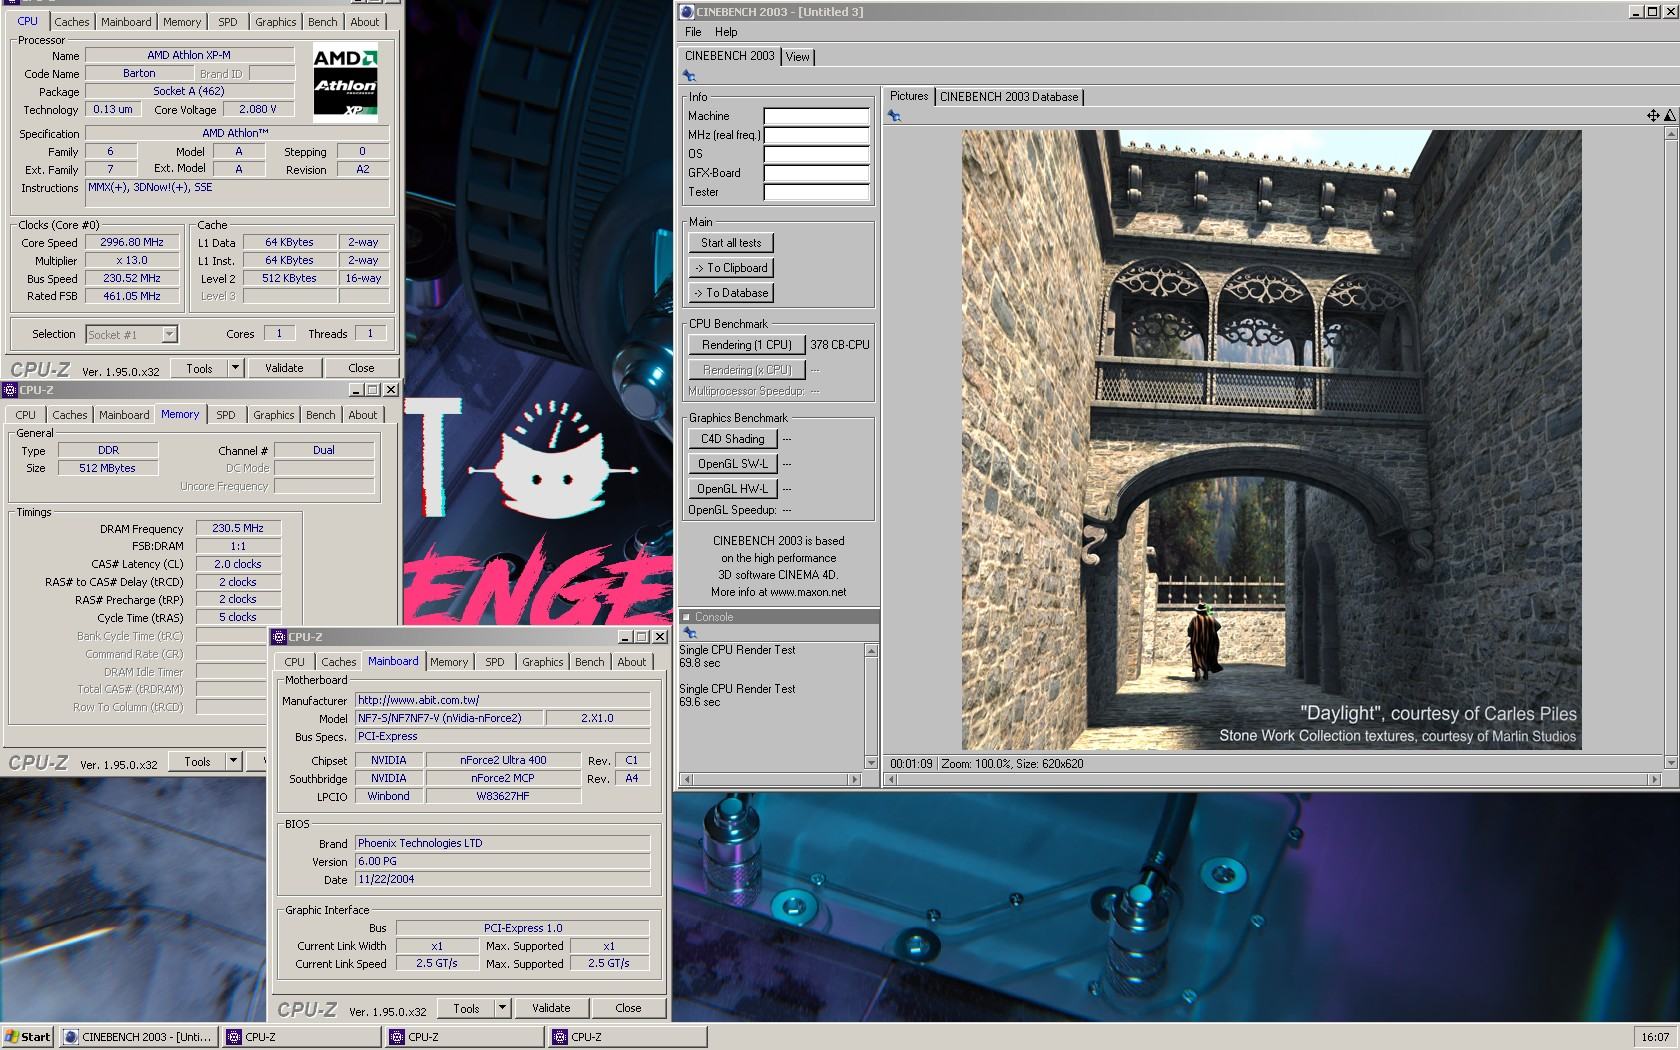
Task: Select CINEBENCH 2003 taskbar button
Action: pos(138,1037)
